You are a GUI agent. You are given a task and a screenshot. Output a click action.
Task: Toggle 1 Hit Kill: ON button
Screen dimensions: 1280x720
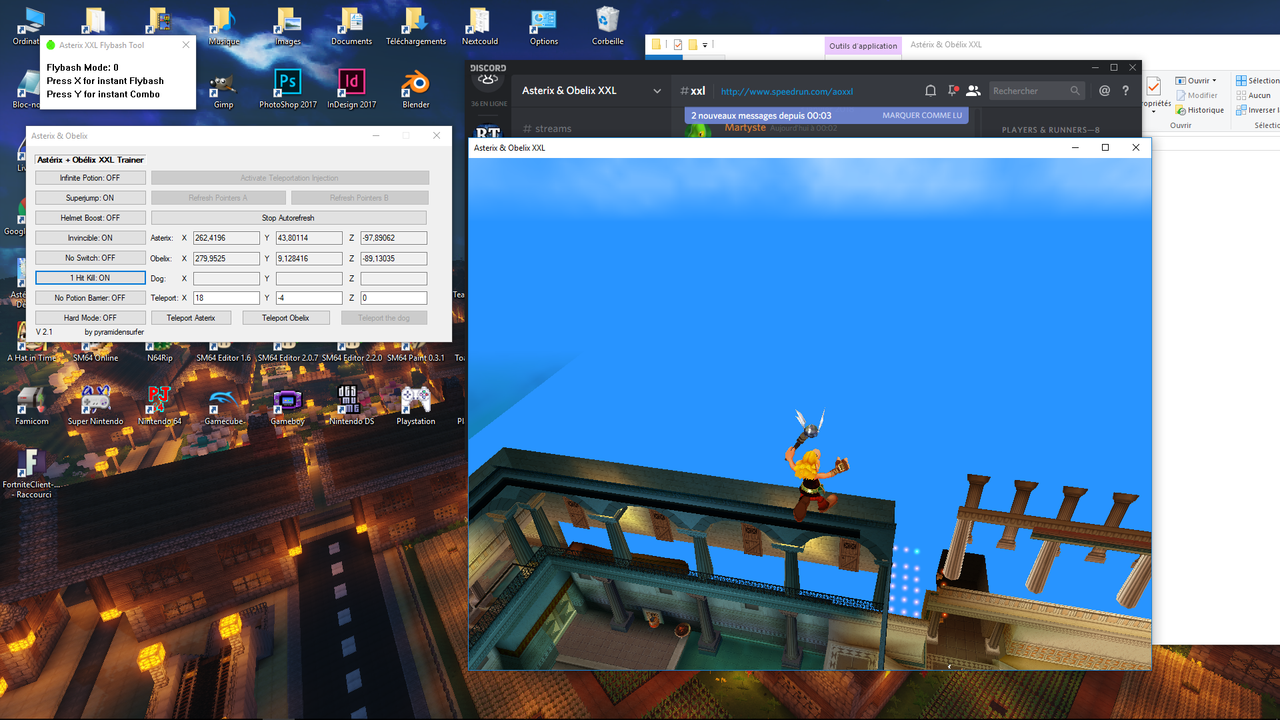coord(90,278)
